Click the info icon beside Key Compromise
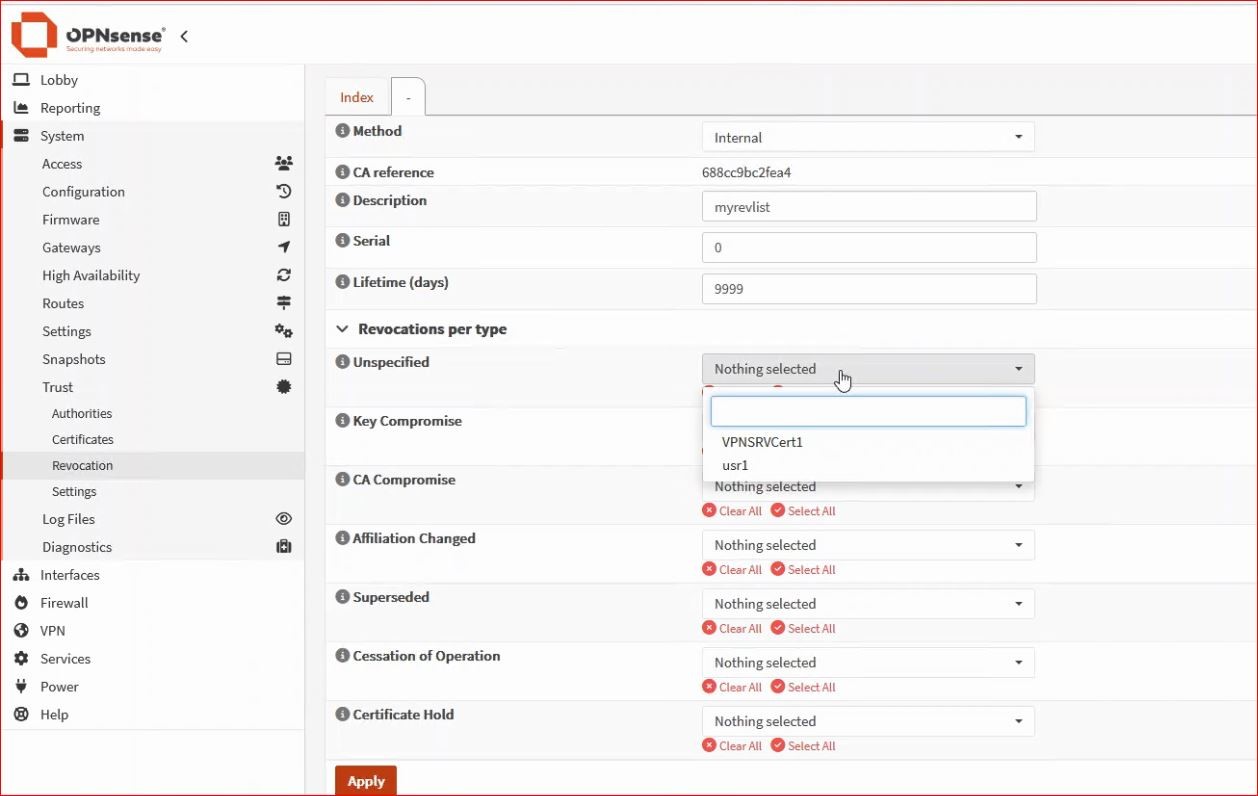Image resolution: width=1258 pixels, height=796 pixels. [x=342, y=421]
